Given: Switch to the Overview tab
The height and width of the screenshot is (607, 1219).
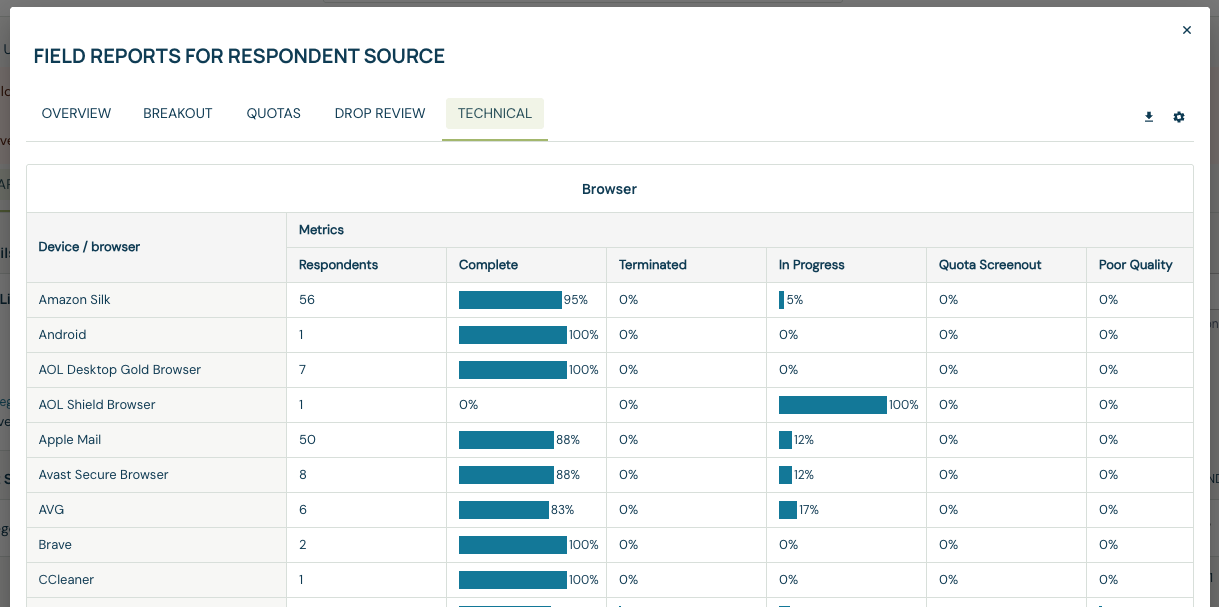Looking at the screenshot, I should point(76,114).
